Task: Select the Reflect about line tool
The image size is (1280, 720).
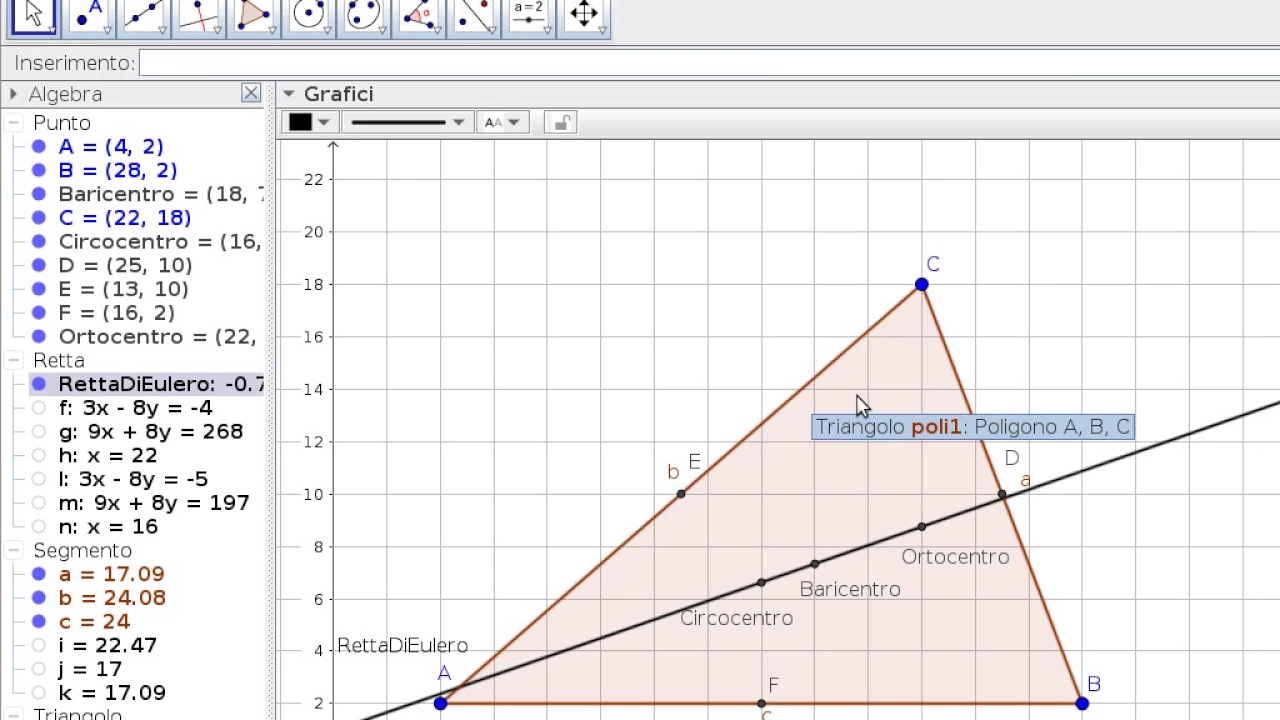Action: click(x=473, y=14)
